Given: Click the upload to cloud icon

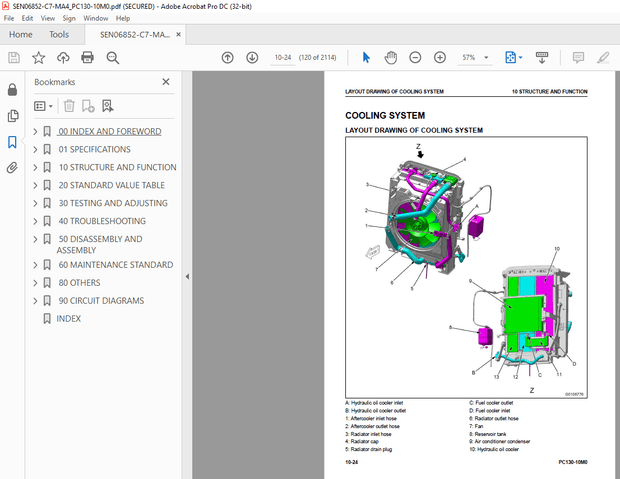Looking at the screenshot, I should coord(63,58).
